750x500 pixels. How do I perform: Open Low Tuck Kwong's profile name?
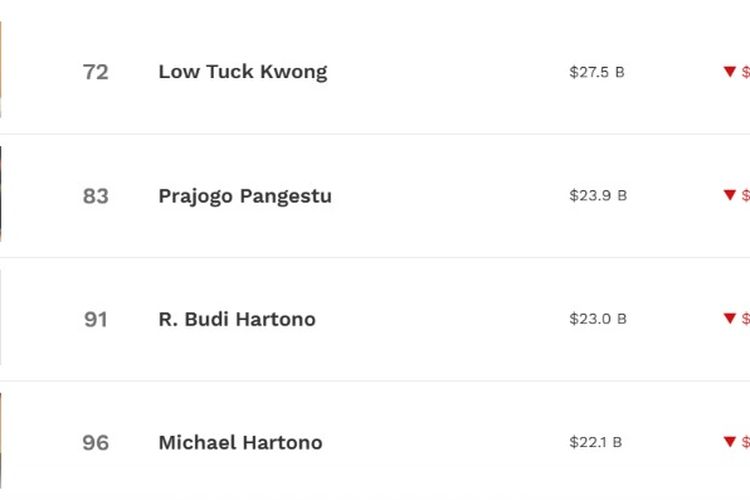tap(242, 72)
